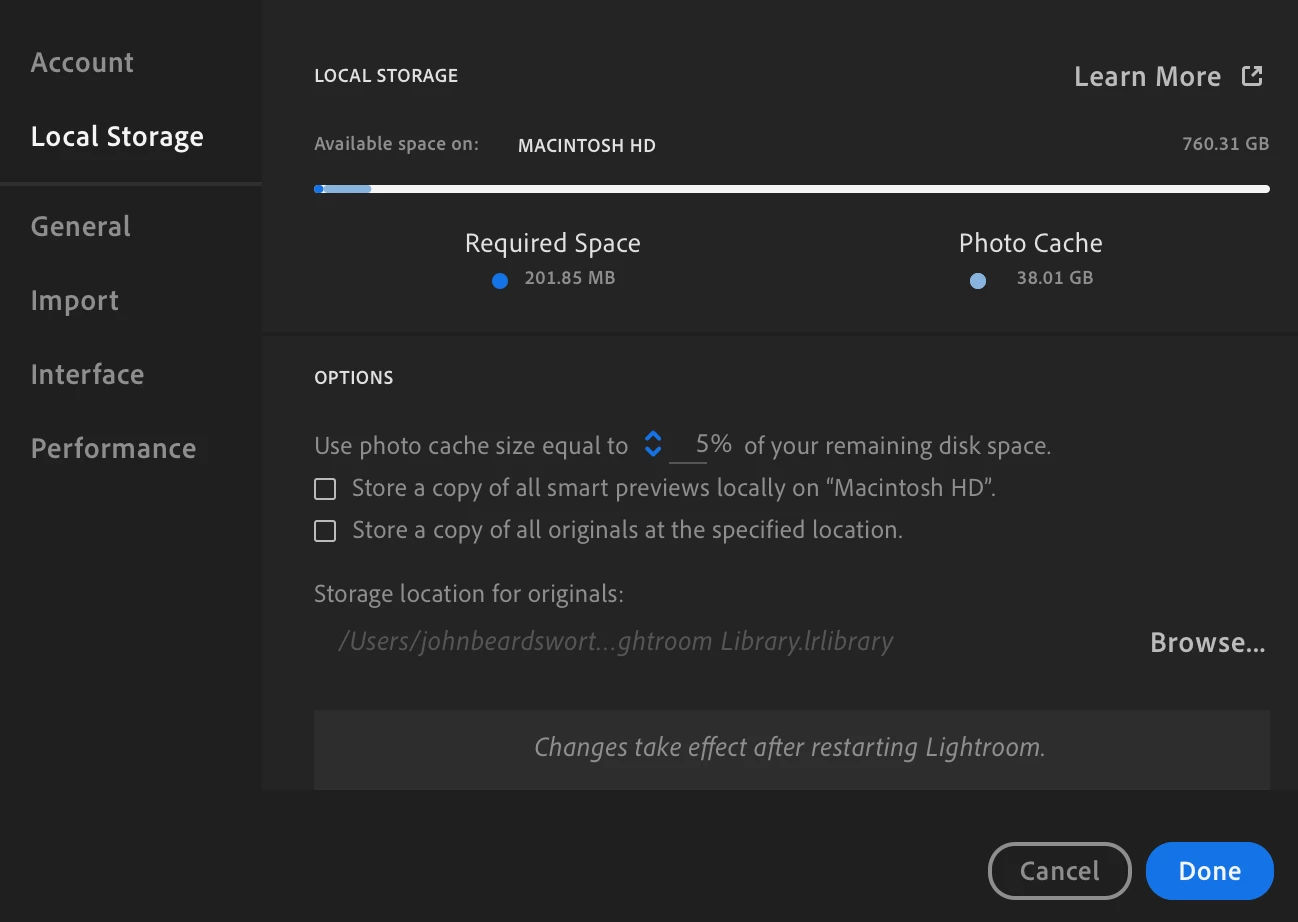Click the Required Space blue dot indicator
1298x922 pixels.
(500, 281)
